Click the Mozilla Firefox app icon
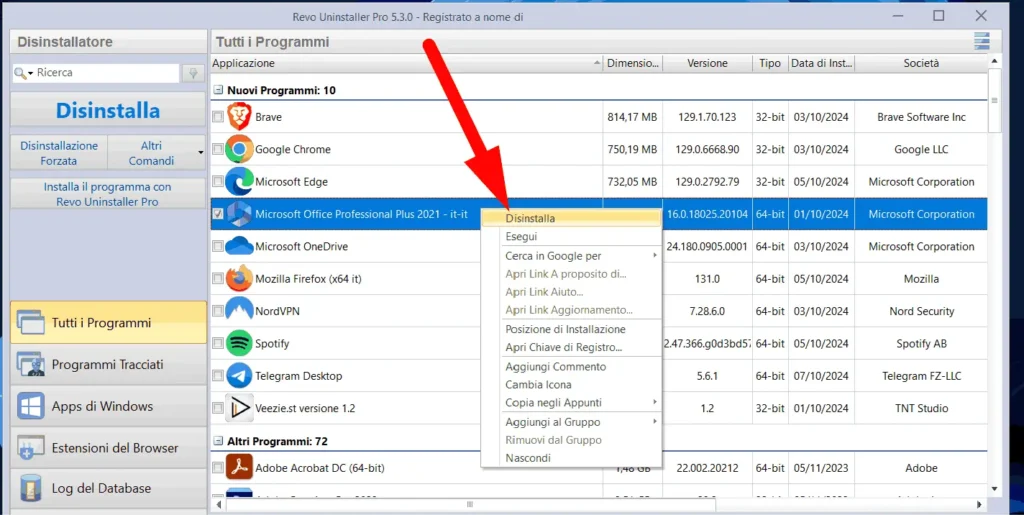 [x=239, y=279]
